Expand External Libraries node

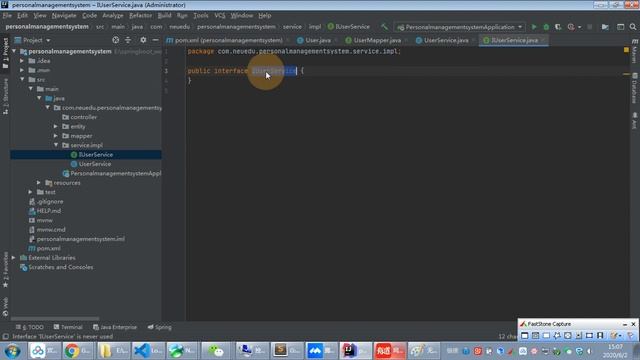pyautogui.click(x=14, y=258)
